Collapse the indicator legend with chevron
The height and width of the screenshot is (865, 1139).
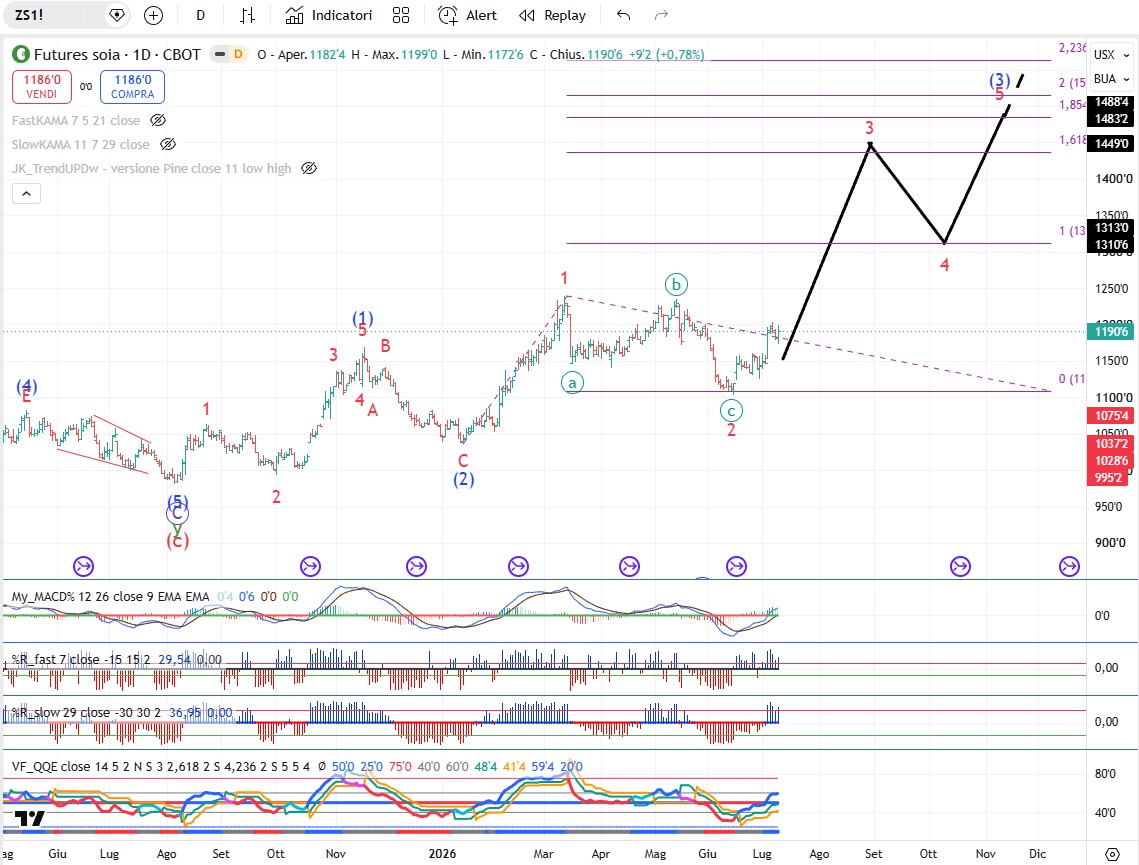coord(26,193)
